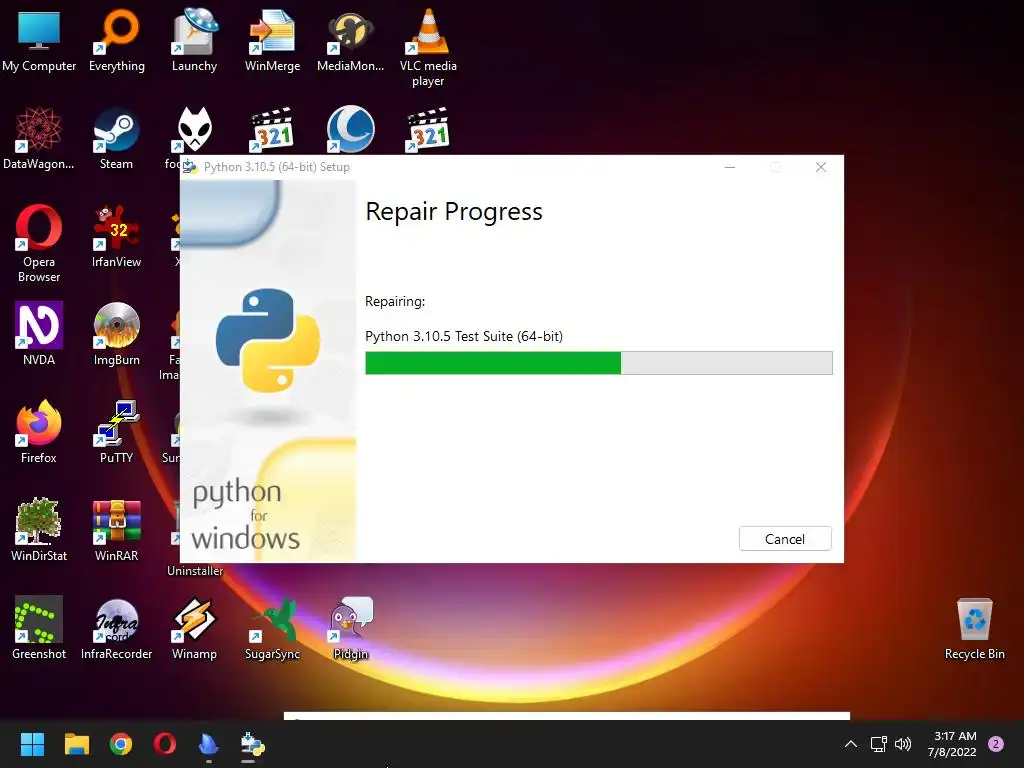Open Winamp from the desktop
Image resolution: width=1024 pixels, height=768 pixels.
coord(194,628)
